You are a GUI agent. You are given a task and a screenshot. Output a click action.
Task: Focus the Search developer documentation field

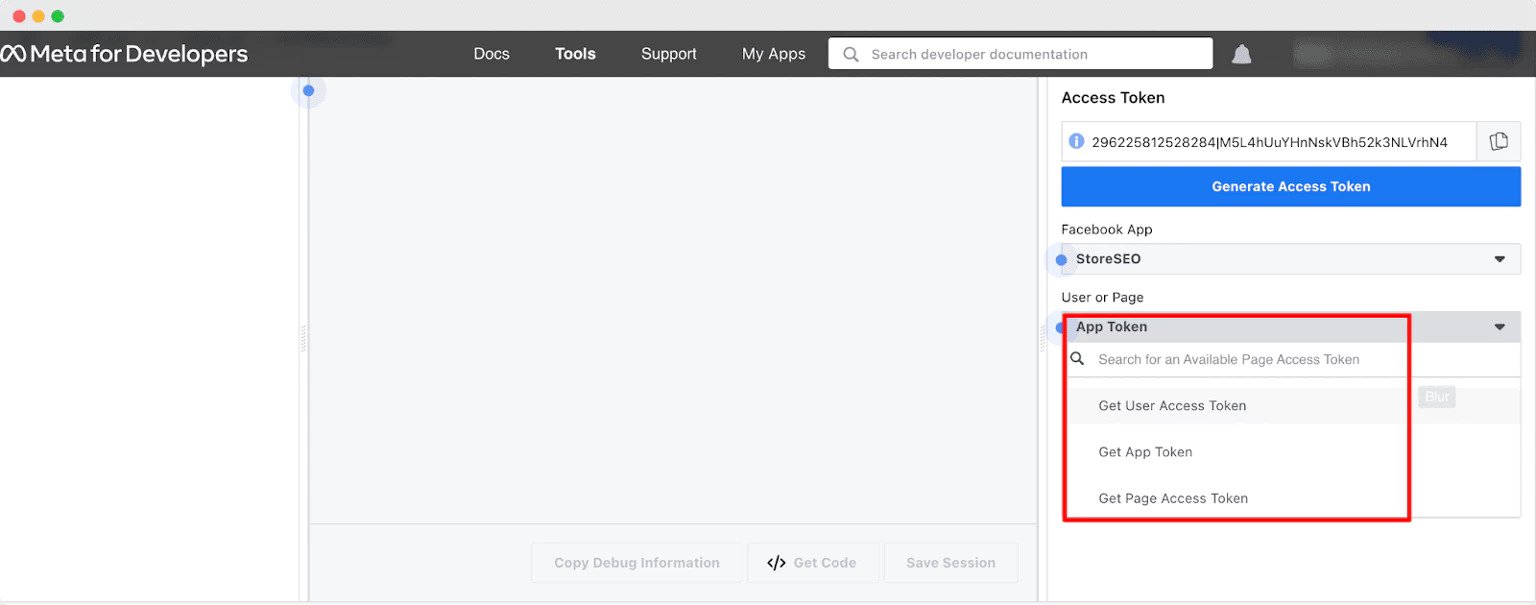[x=1020, y=54]
